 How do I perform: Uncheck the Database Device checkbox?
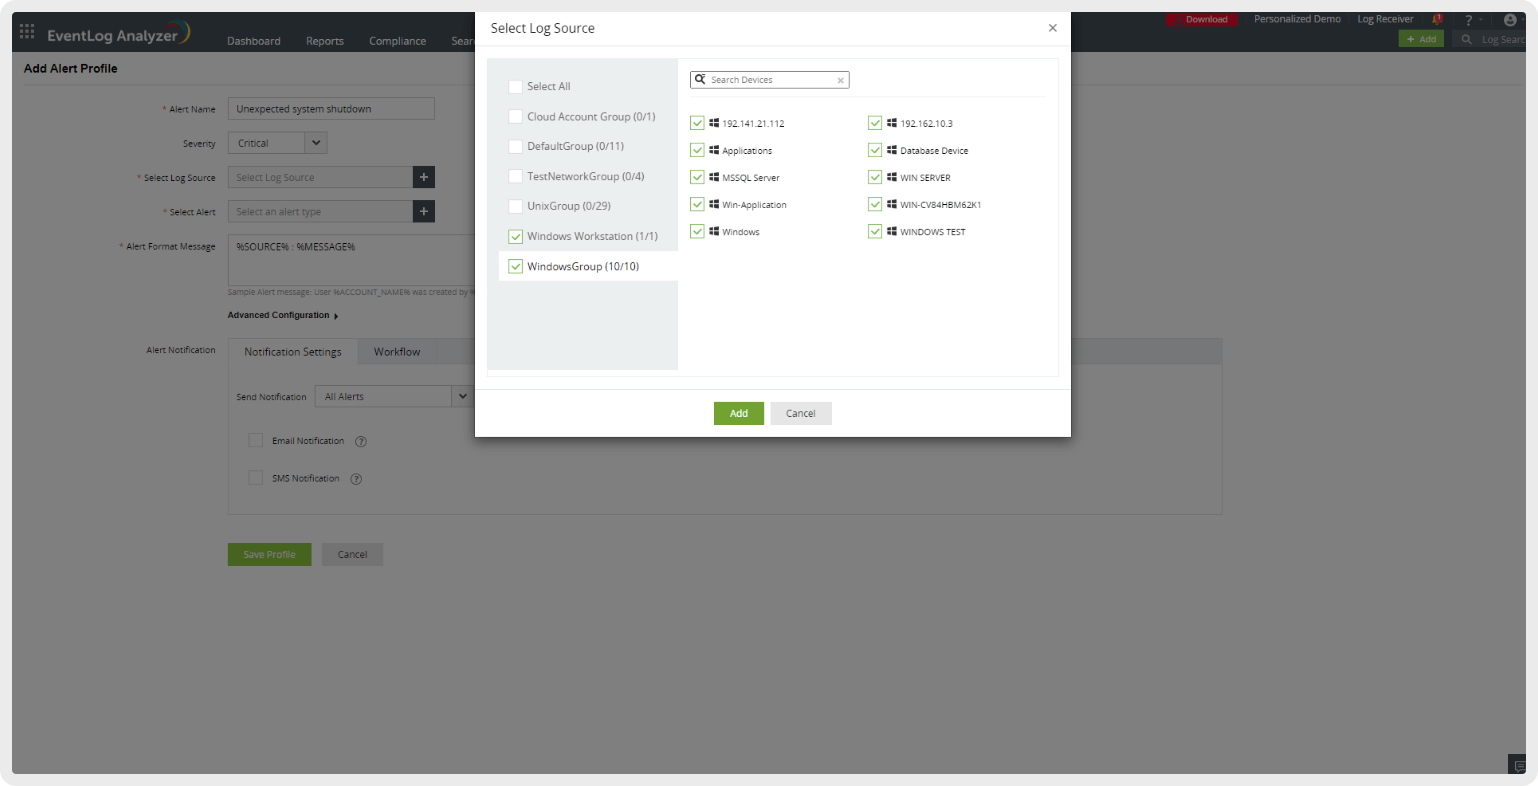coord(875,150)
